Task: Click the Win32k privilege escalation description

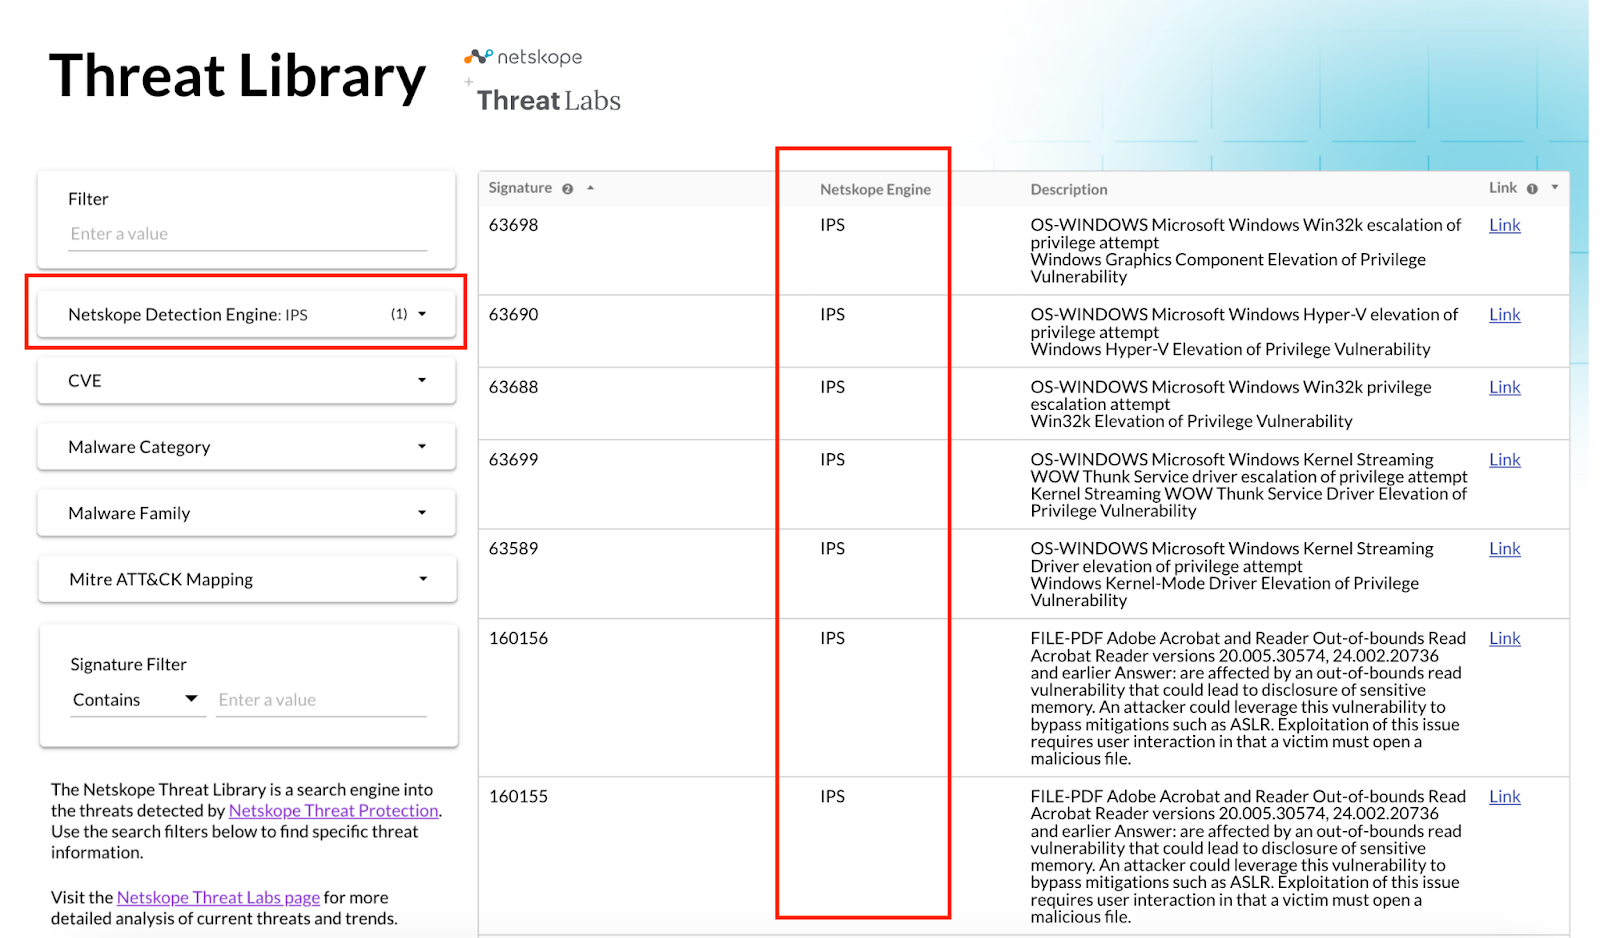Action: (1231, 404)
